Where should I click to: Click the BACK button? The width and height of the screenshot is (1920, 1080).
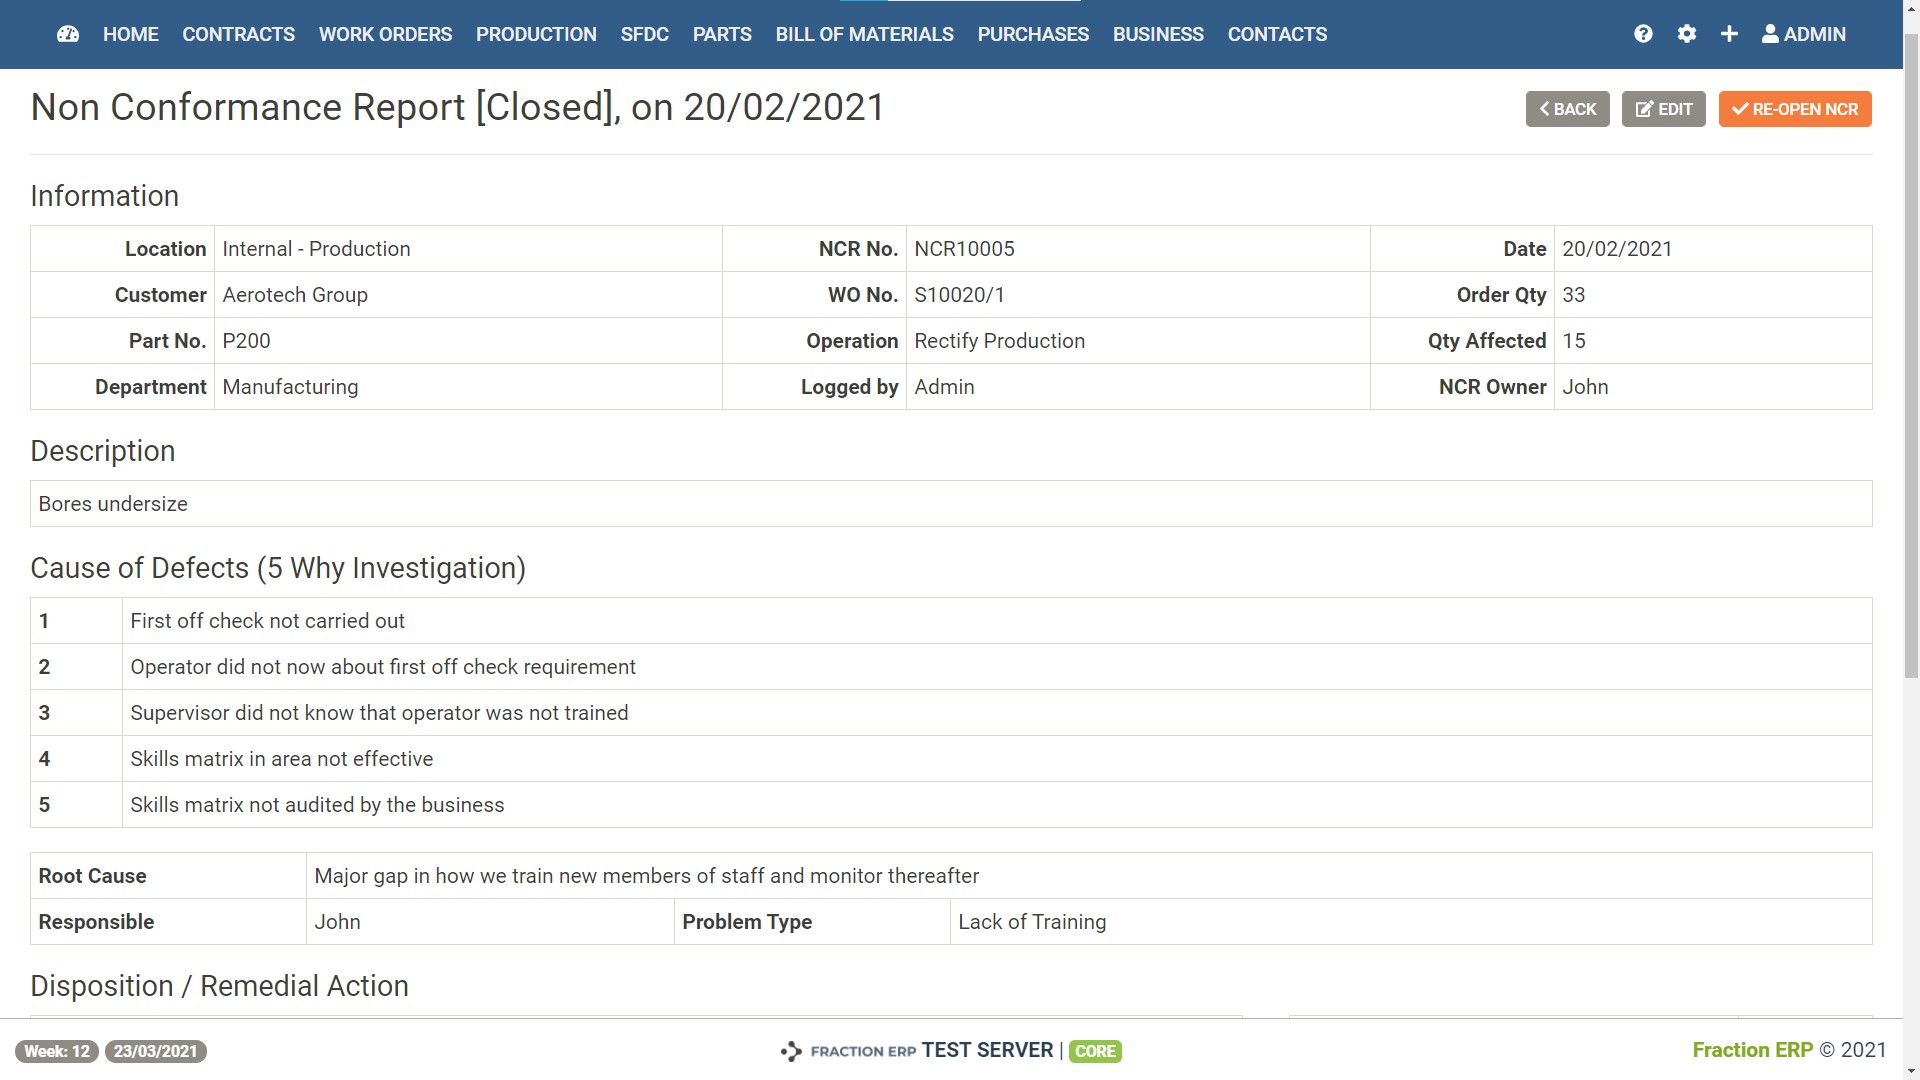click(1567, 109)
